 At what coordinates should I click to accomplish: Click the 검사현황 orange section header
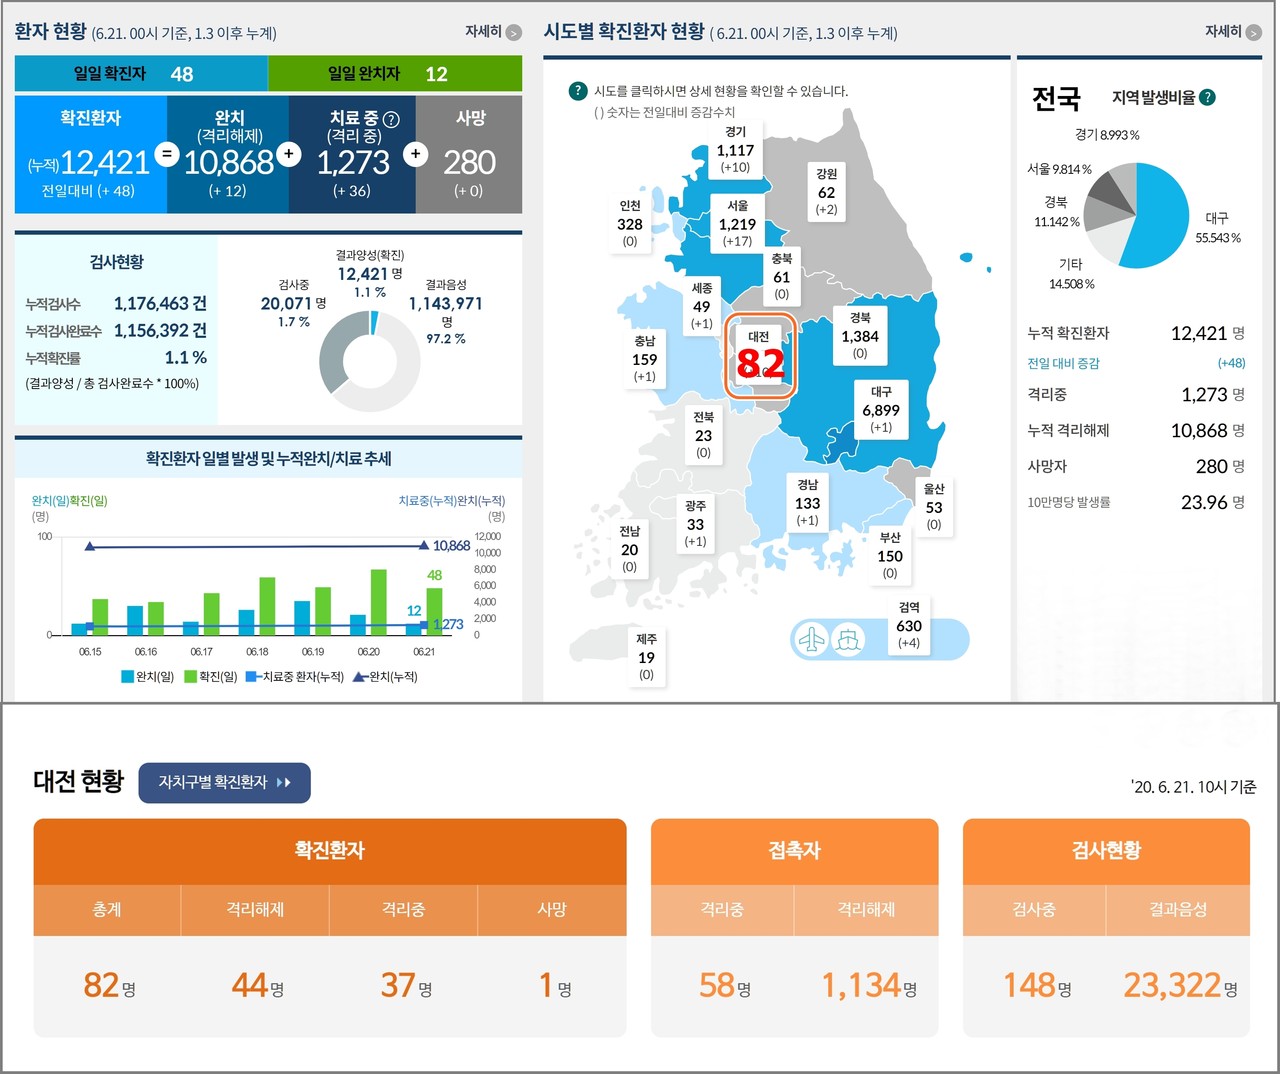coord(1106,851)
